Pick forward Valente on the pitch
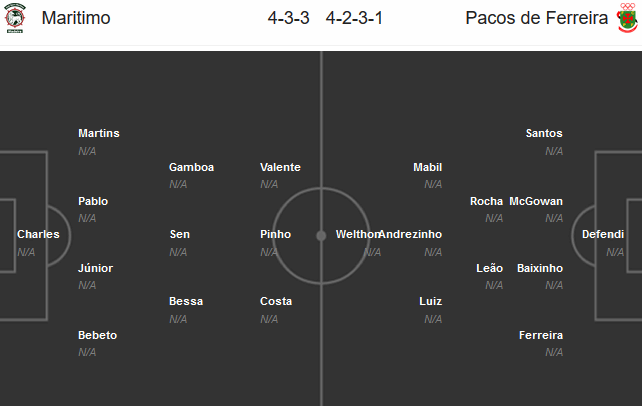This screenshot has height=406, width=642. coord(280,167)
